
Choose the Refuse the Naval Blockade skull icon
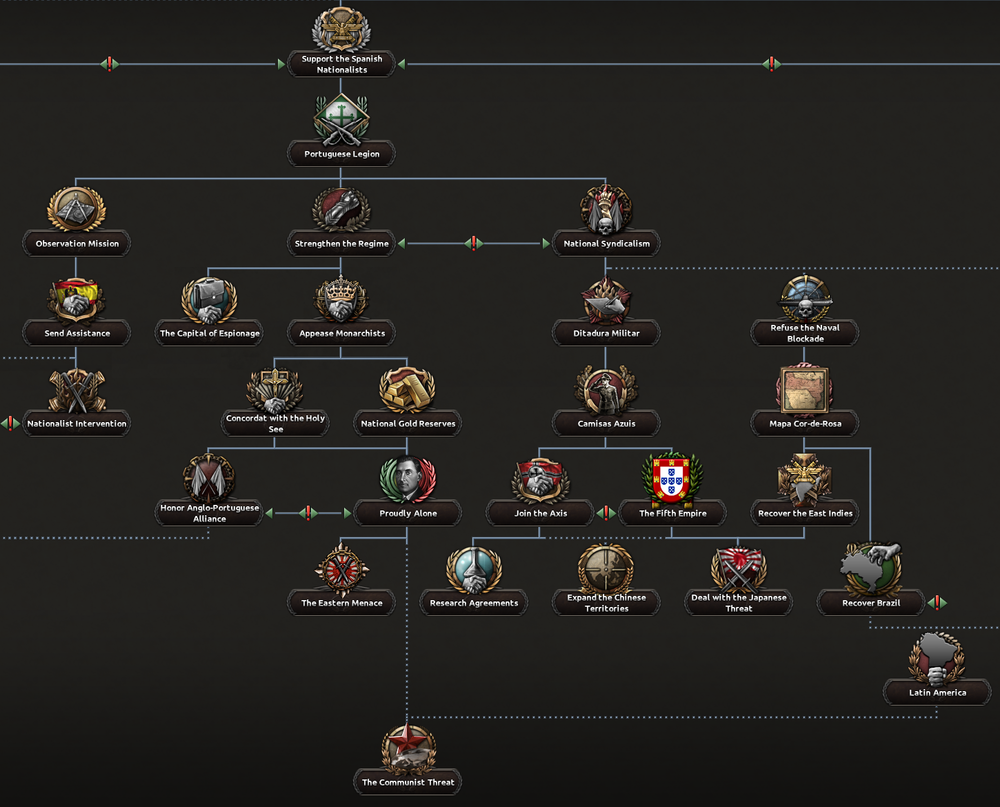point(805,297)
